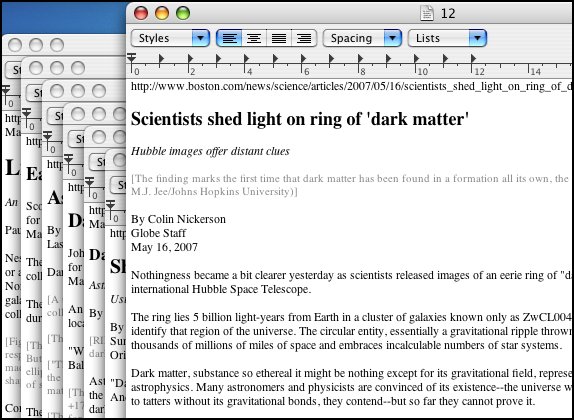574x420 pixels.
Task: Click the tab stop at ruler mark 9
Action: (x=388, y=58)
